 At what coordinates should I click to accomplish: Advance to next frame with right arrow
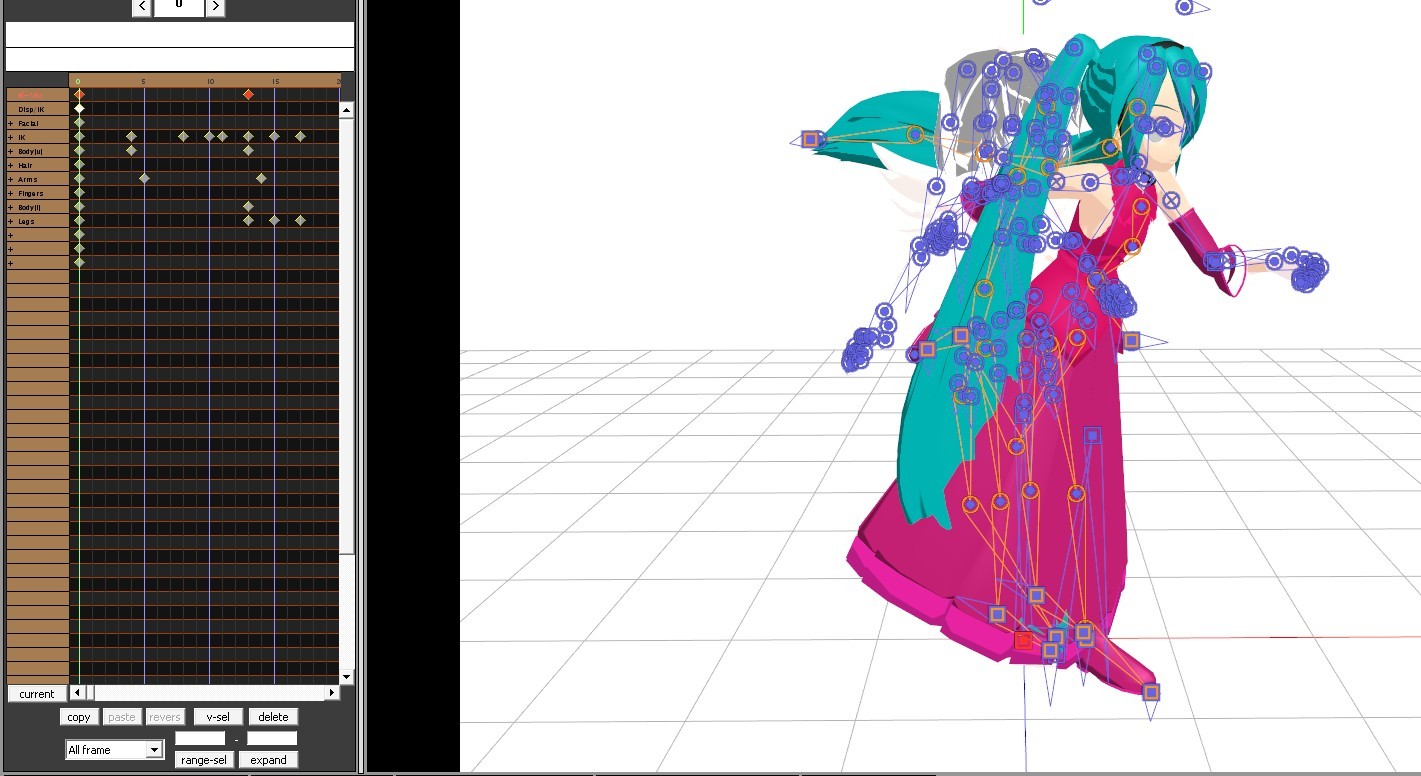point(215,6)
